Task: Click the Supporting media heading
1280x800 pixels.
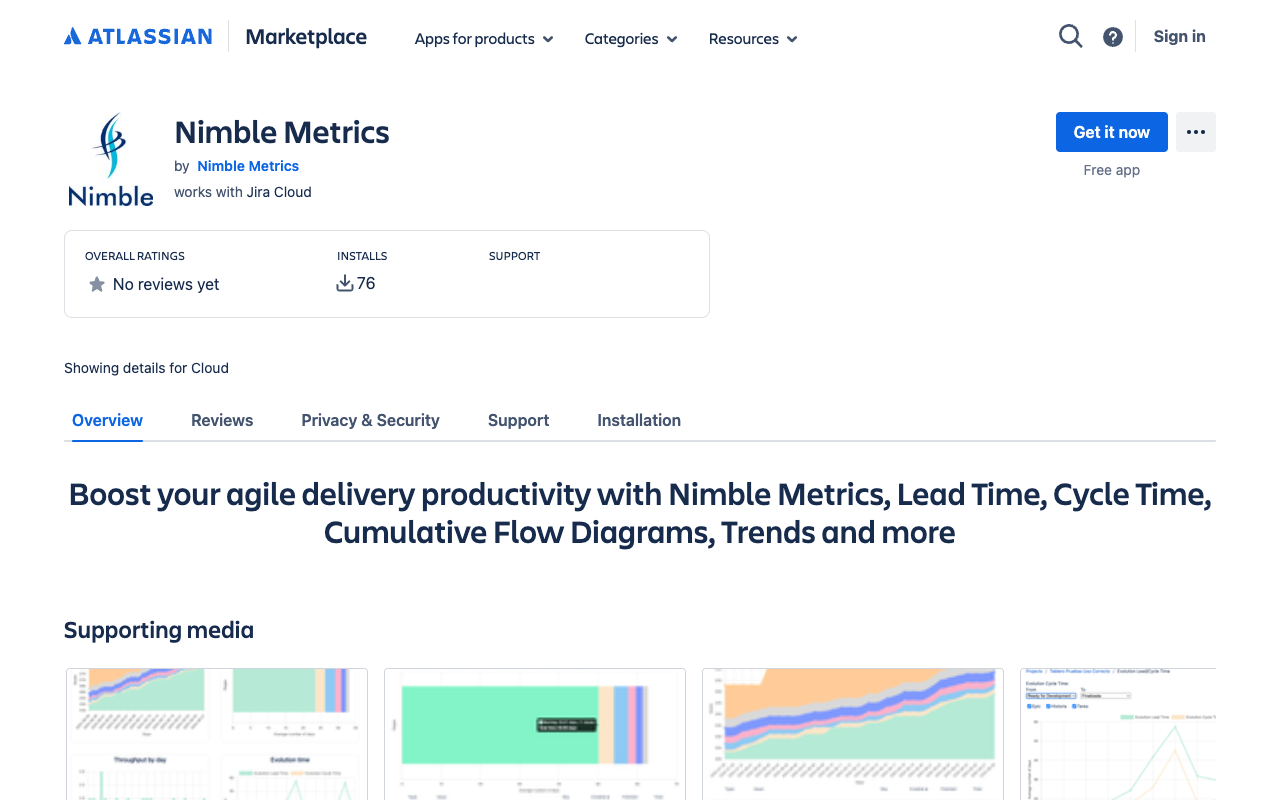Action: click(x=159, y=630)
